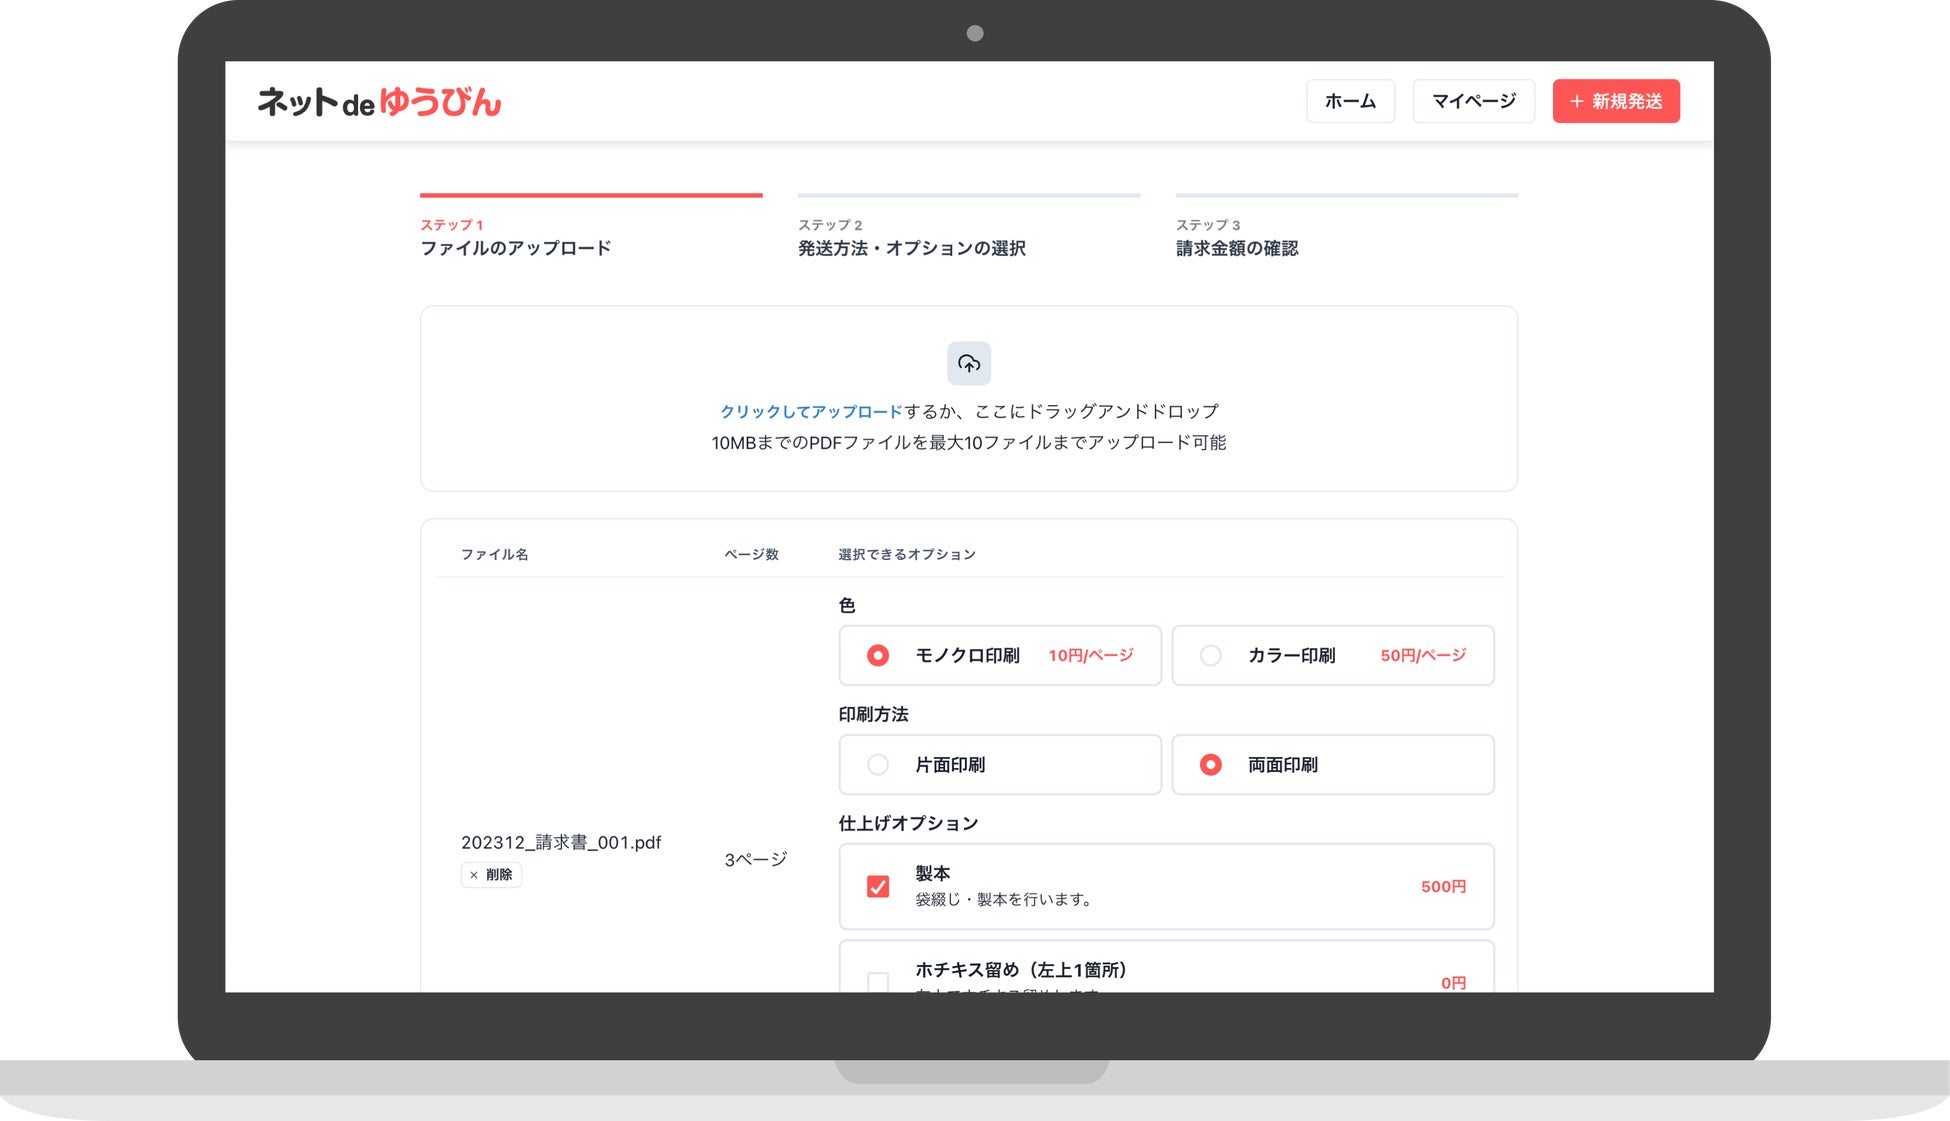Click the 500円 price on 製本 option
Viewport: 1950px width, 1121px height.
coord(1442,886)
